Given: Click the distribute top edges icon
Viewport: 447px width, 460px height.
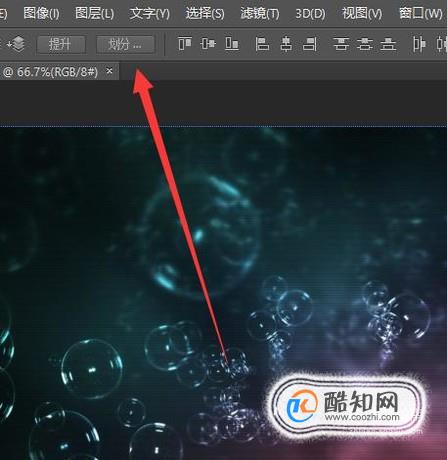Looking at the screenshot, I should (341, 44).
